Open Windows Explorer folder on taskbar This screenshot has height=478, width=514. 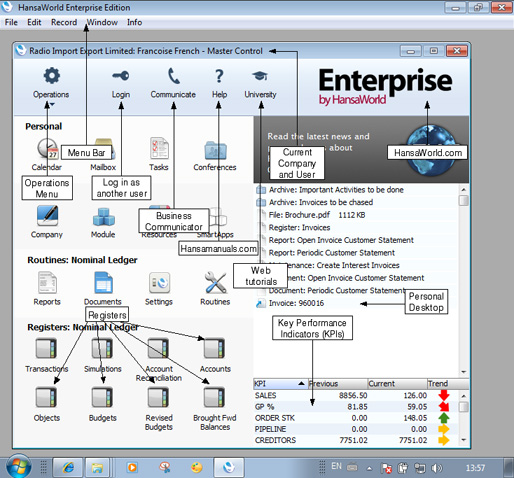97,468
